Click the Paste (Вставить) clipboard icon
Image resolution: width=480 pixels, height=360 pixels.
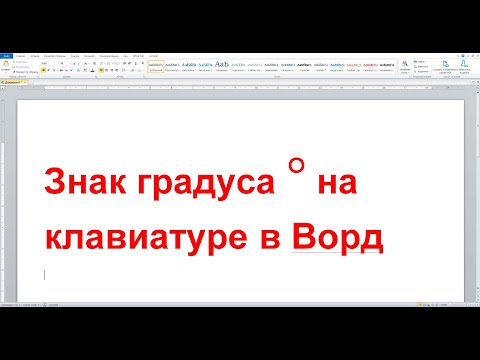tap(6, 63)
